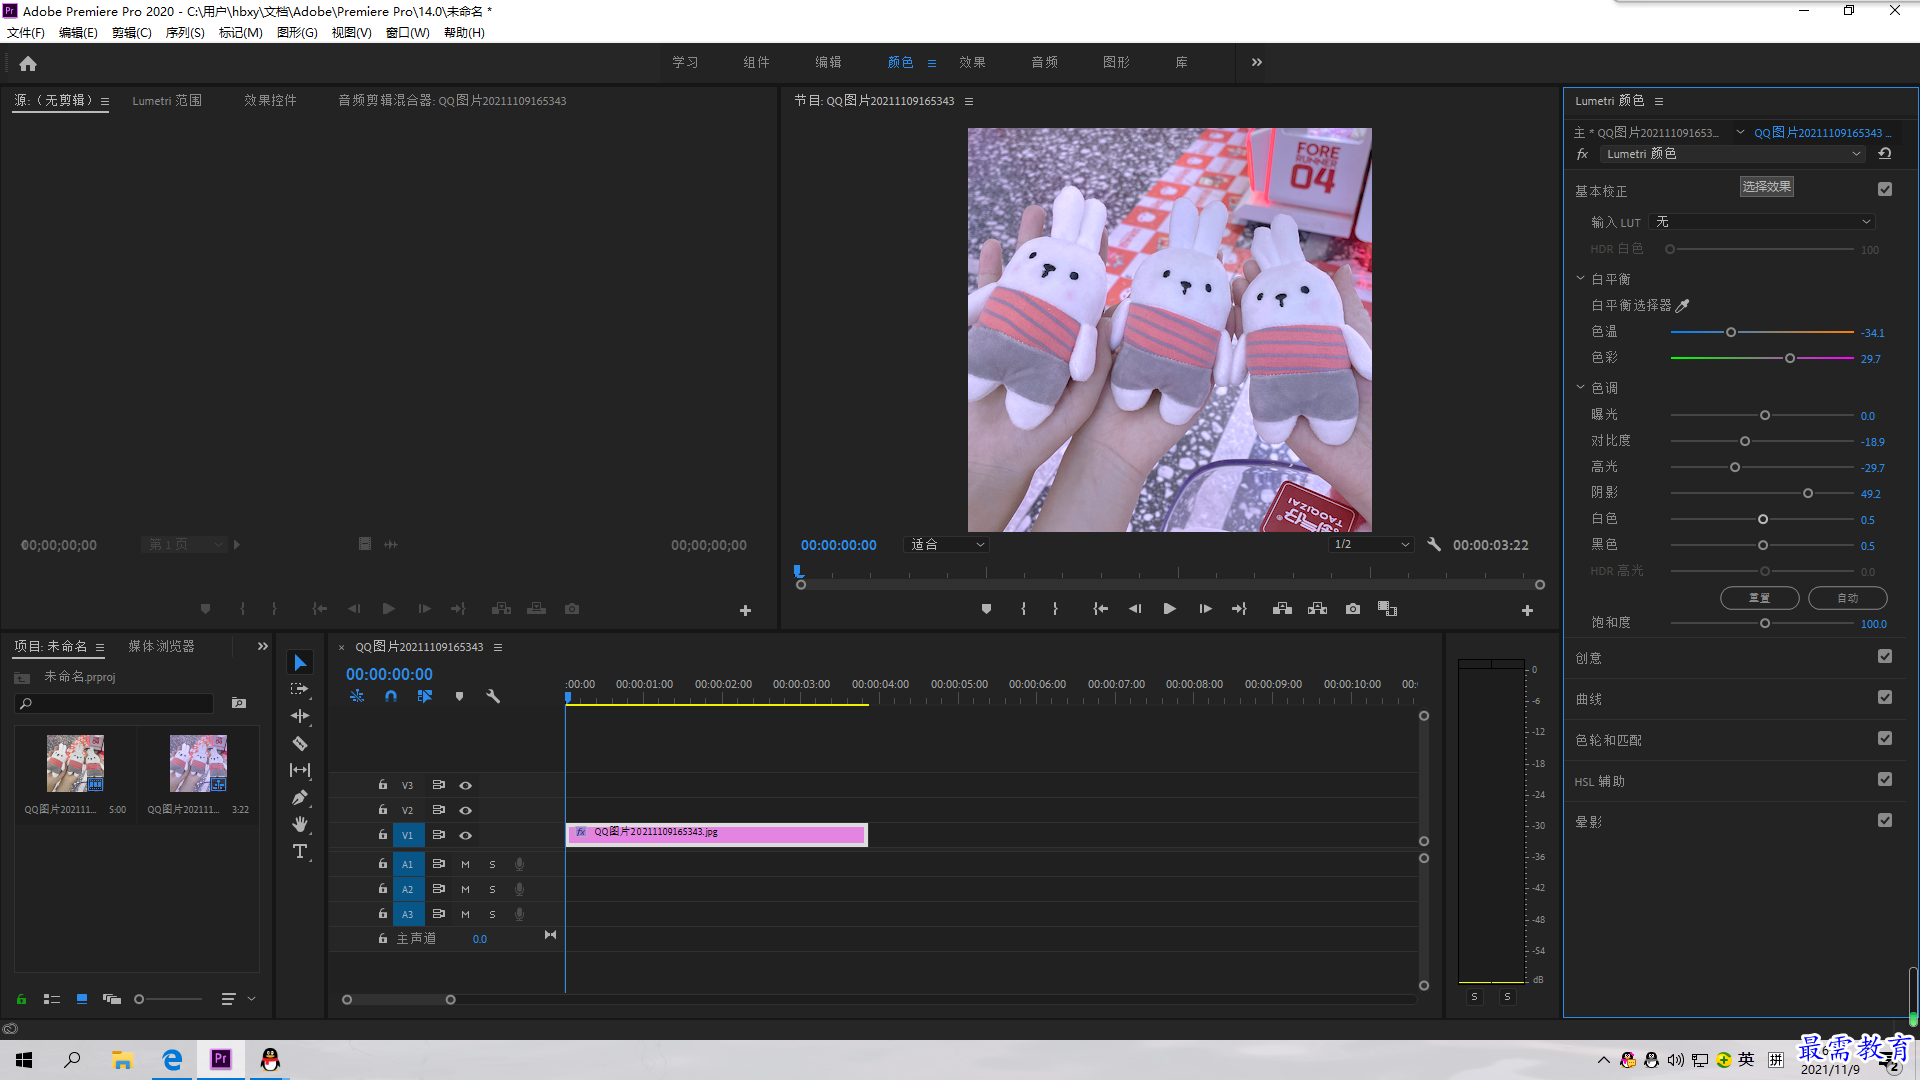Screen dimensions: 1920x1080
Task: Open the 窗口(W) menu
Action: (408, 32)
